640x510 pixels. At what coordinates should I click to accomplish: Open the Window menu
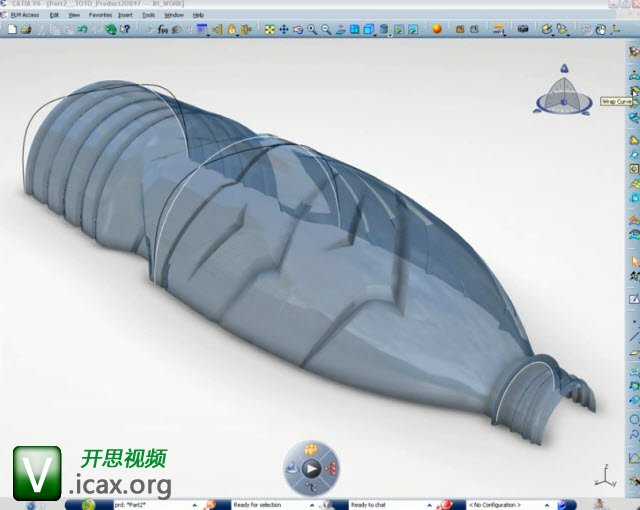[173, 15]
